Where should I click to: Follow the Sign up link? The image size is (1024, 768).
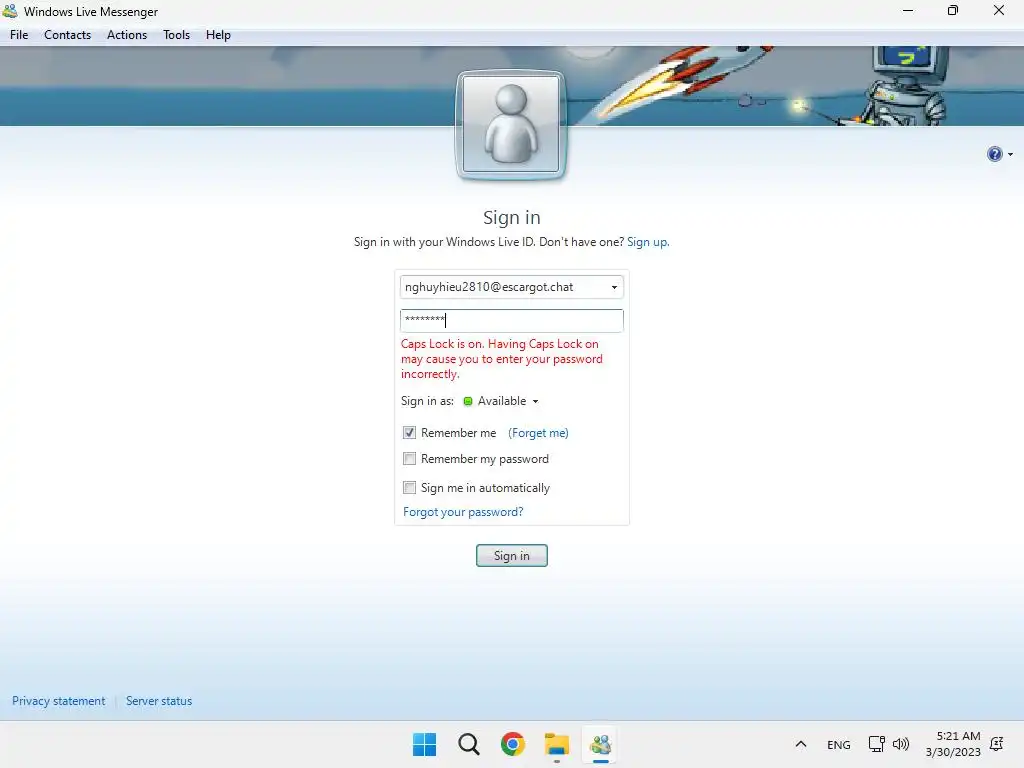(x=648, y=242)
